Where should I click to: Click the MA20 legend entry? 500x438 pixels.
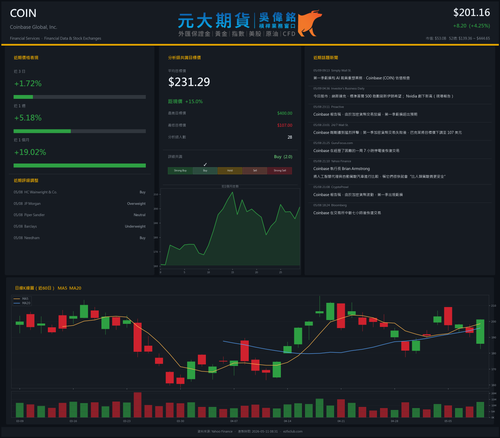22,303
